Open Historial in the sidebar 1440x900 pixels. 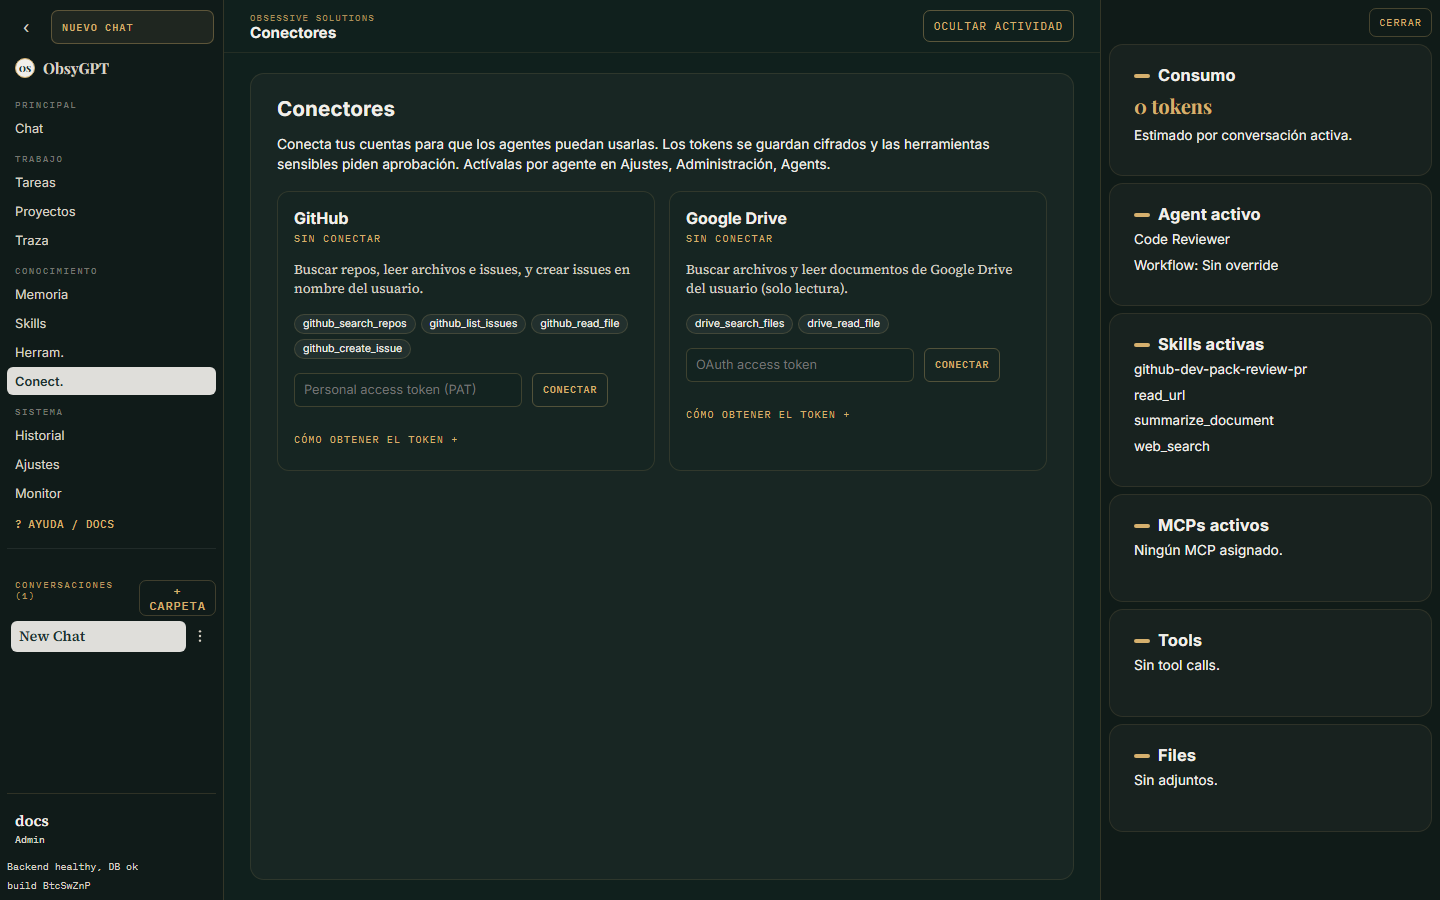[x=111, y=435]
